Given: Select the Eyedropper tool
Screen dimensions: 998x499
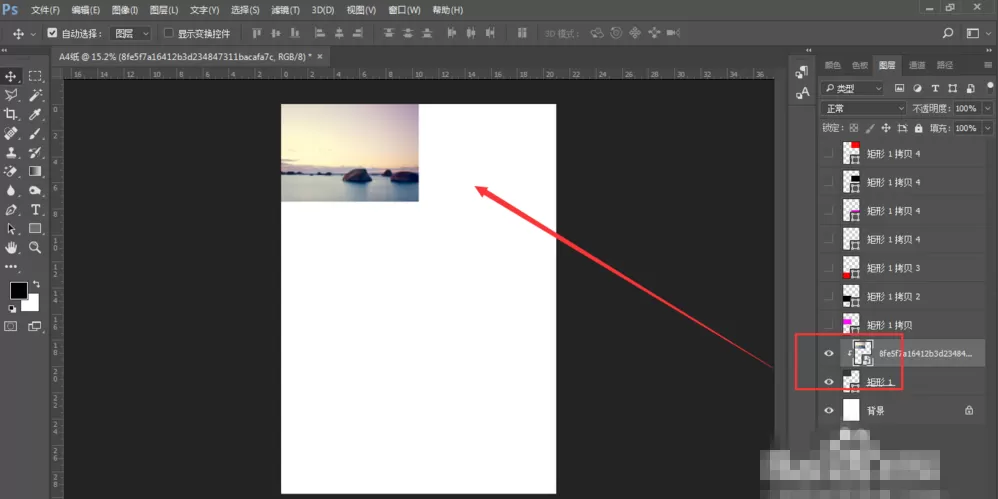Looking at the screenshot, I should (36, 115).
